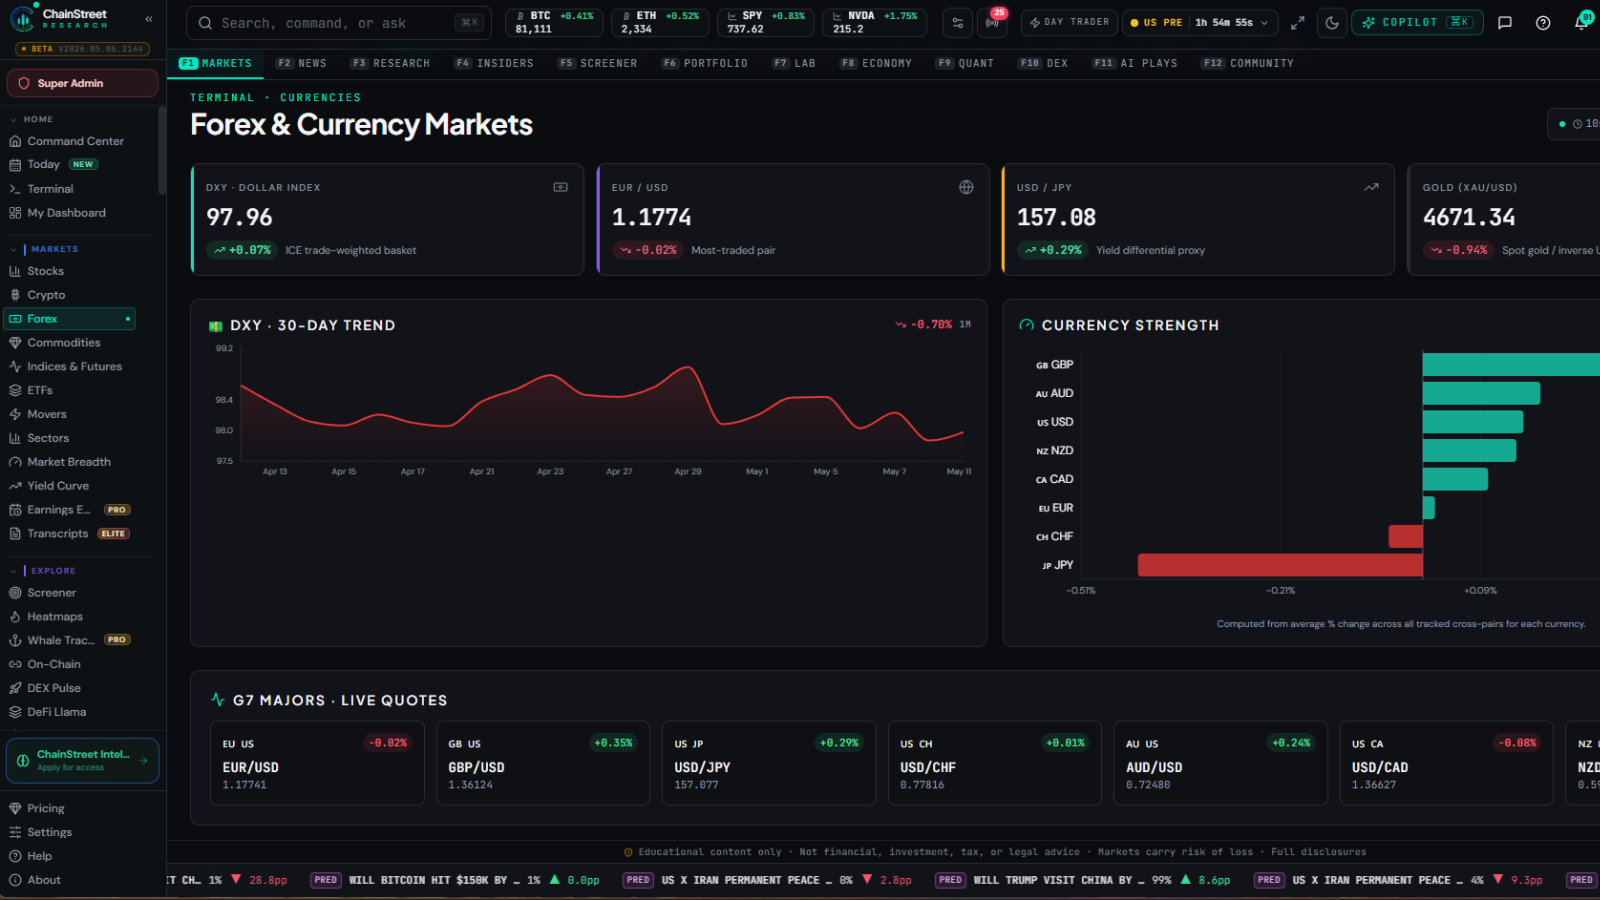The width and height of the screenshot is (1600, 900).
Task: Switch to the F3 Research tab
Action: [x=390, y=63]
